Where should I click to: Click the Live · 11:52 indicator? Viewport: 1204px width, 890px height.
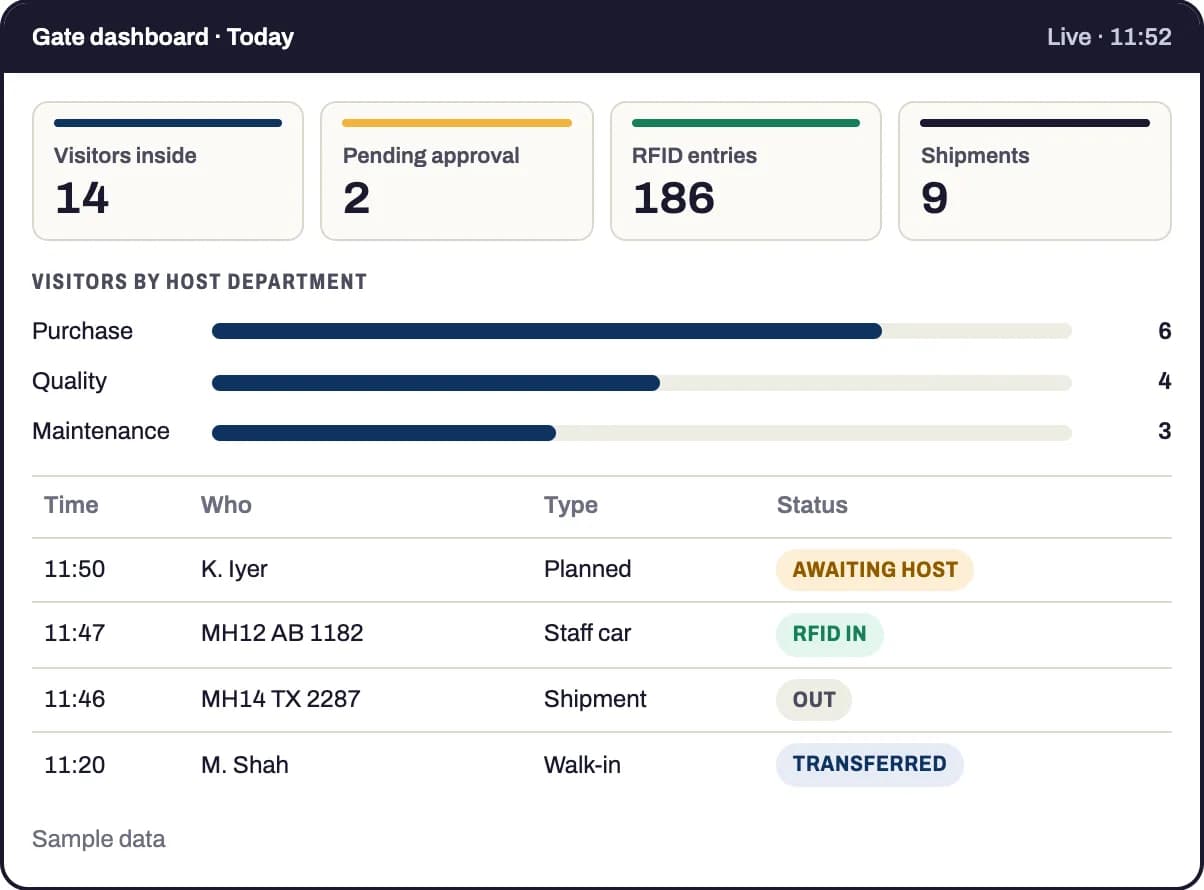(1109, 37)
